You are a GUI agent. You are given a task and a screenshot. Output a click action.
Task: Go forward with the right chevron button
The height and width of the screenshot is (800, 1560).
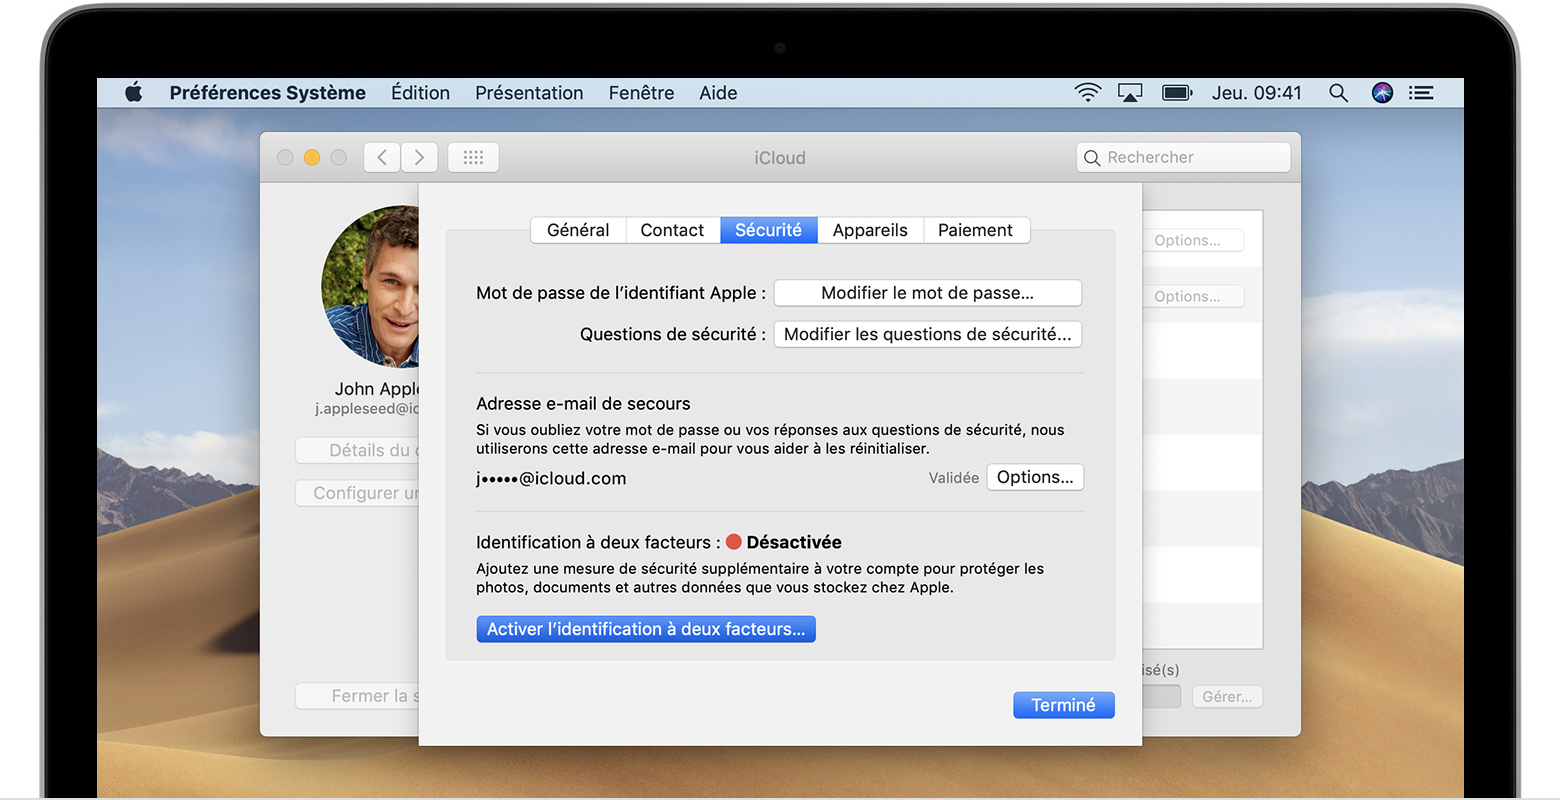point(419,157)
